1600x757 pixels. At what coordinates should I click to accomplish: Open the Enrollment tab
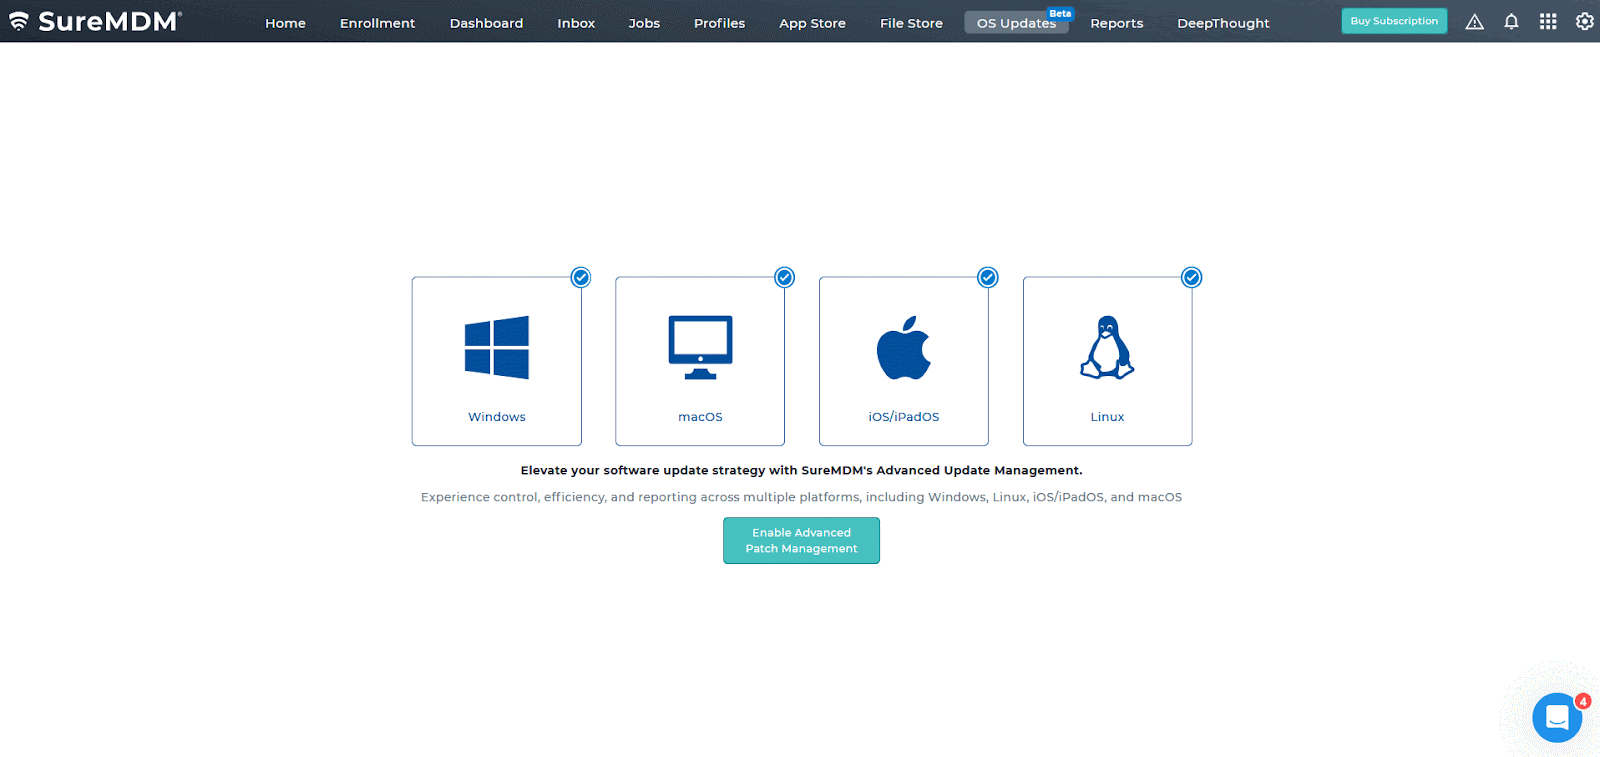[x=377, y=23]
